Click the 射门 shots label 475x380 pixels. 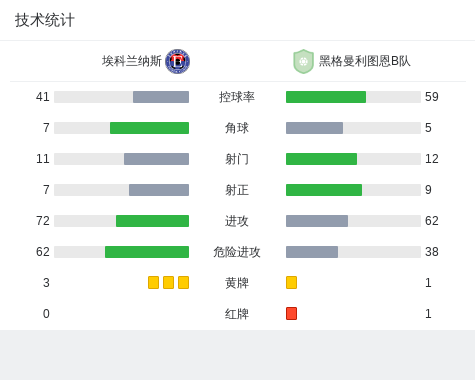click(x=237, y=159)
